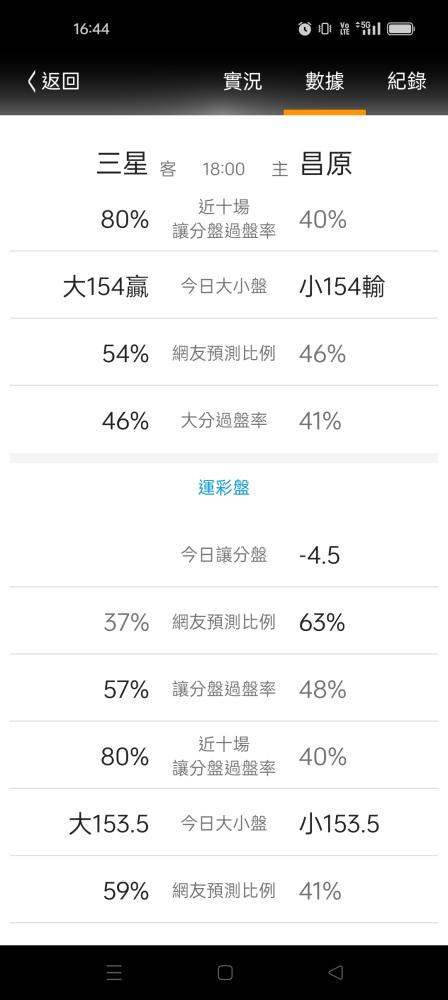Tap the battery status icon

click(x=401, y=29)
